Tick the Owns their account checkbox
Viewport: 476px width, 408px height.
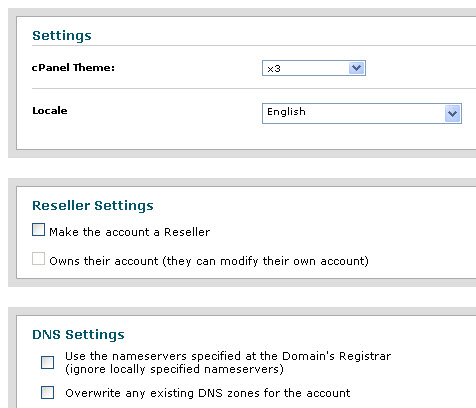tap(38, 259)
